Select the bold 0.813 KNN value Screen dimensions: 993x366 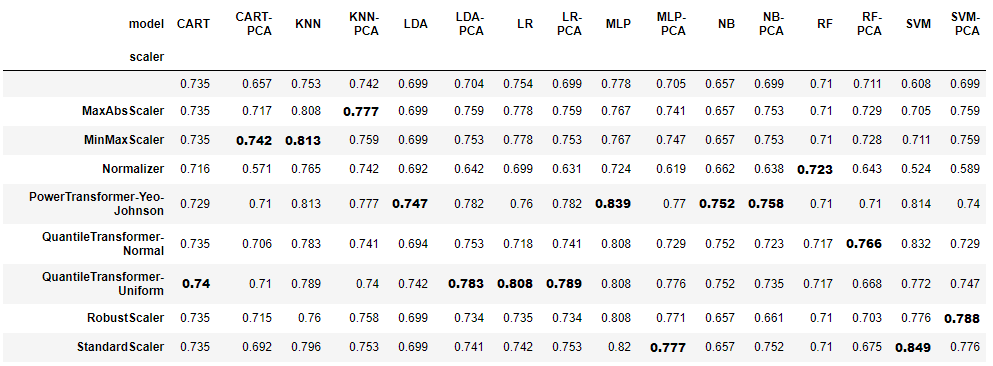click(305, 141)
